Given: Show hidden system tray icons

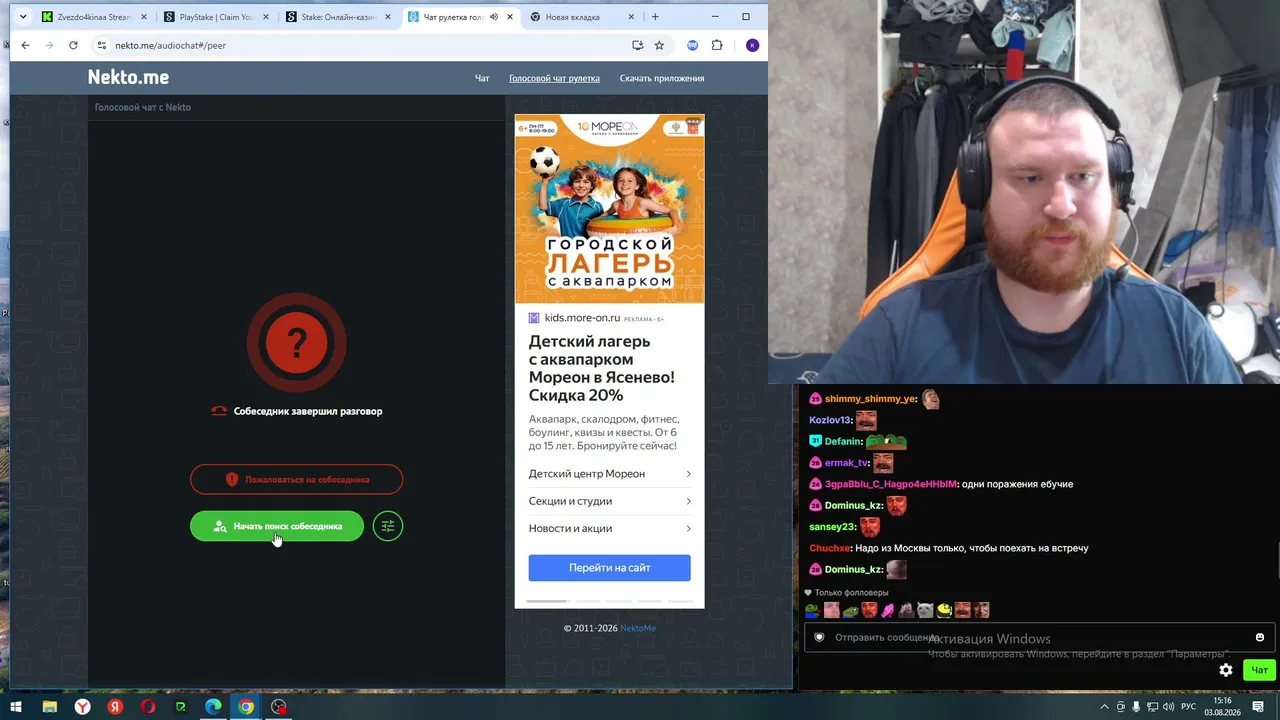Looking at the screenshot, I should click(1104, 707).
